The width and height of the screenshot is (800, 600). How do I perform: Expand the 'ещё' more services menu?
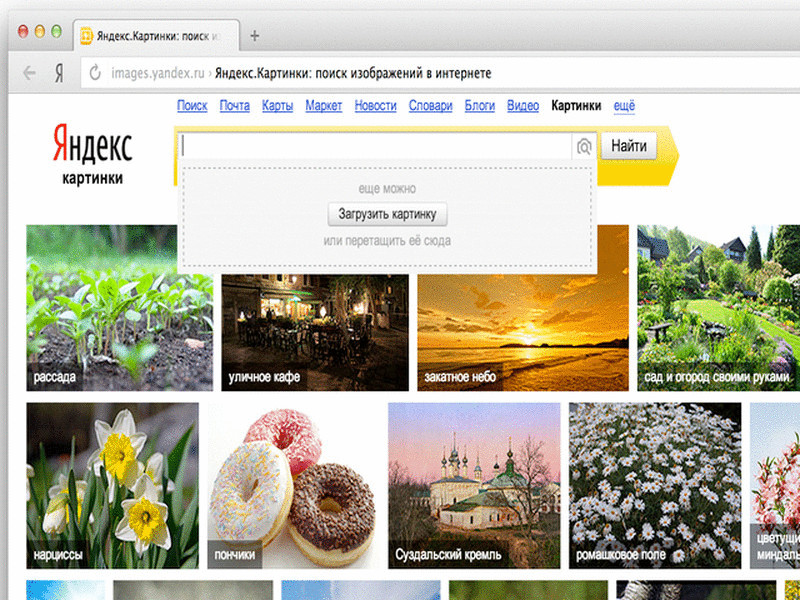(624, 106)
